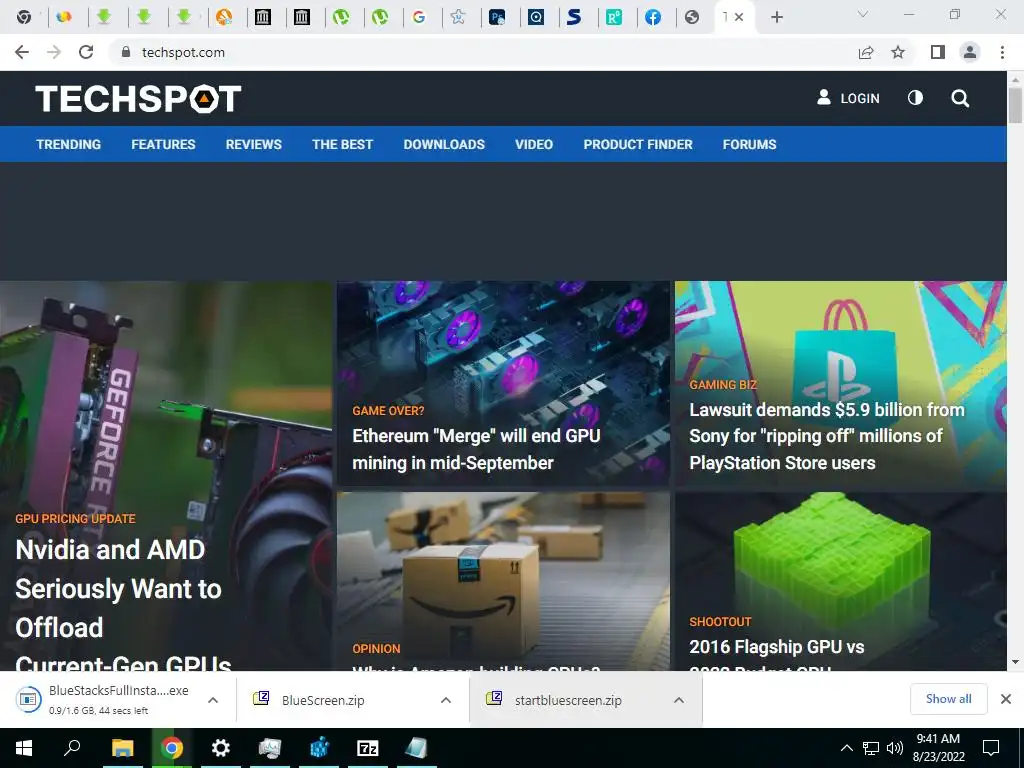Open TechSpot site search

959,99
